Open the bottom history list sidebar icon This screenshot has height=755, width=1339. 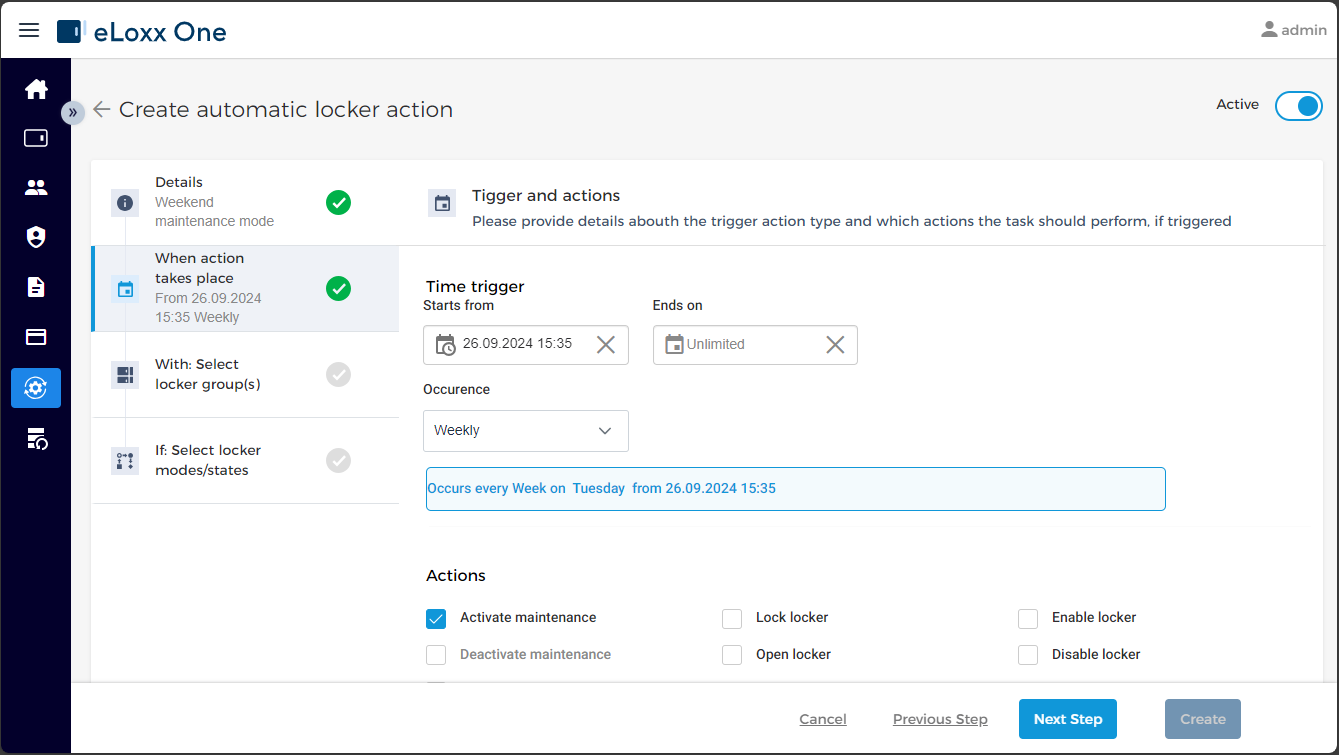[36, 438]
